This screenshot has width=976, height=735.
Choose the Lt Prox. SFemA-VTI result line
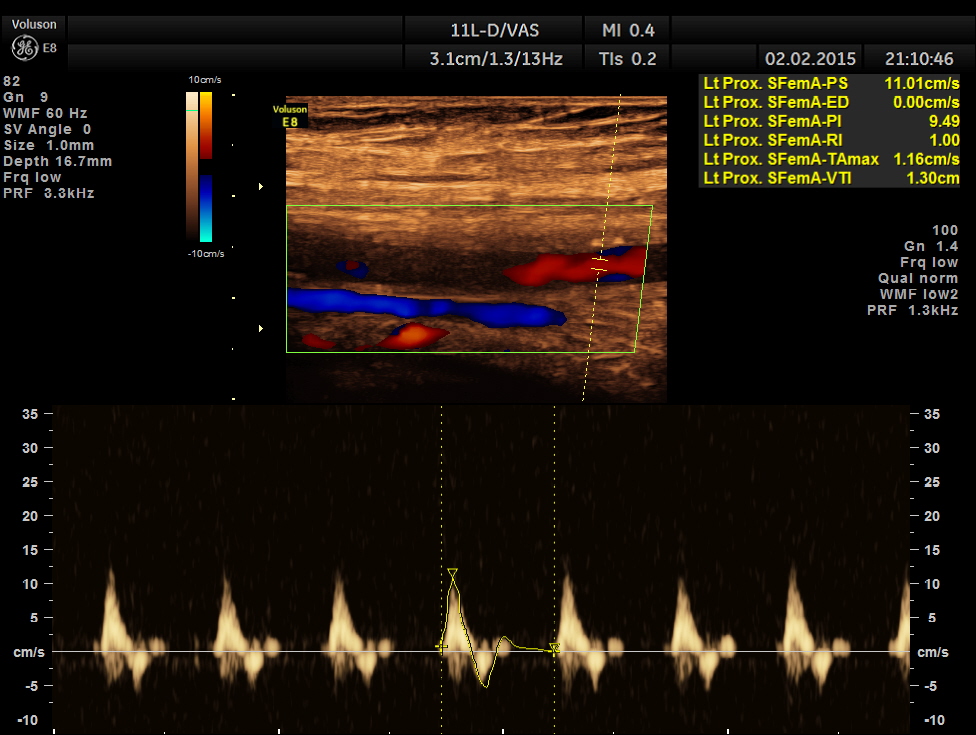pyautogui.click(x=831, y=178)
